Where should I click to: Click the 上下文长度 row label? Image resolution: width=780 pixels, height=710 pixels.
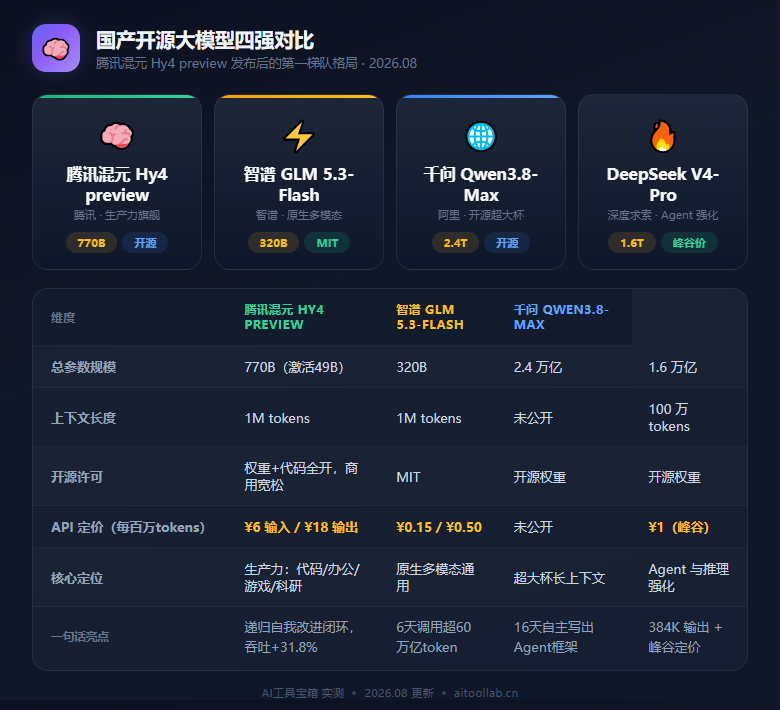point(83,418)
